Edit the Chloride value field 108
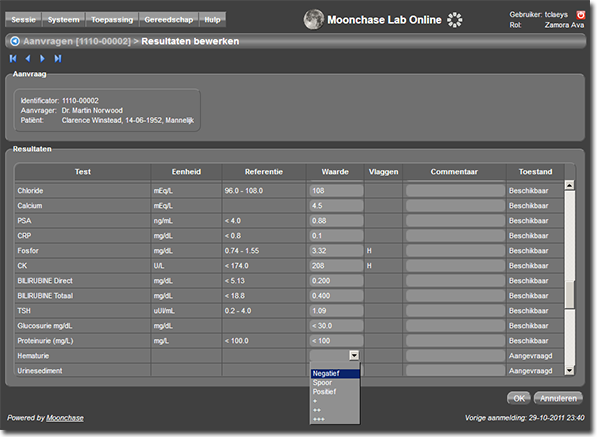Screen dimensions: 600x437 tap(336, 191)
